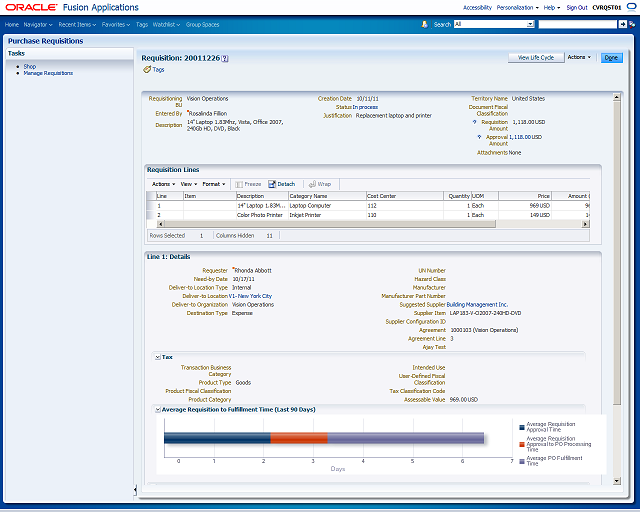This screenshot has width=640, height=512.
Task: Open the Watchlist menu
Action: click(166, 25)
